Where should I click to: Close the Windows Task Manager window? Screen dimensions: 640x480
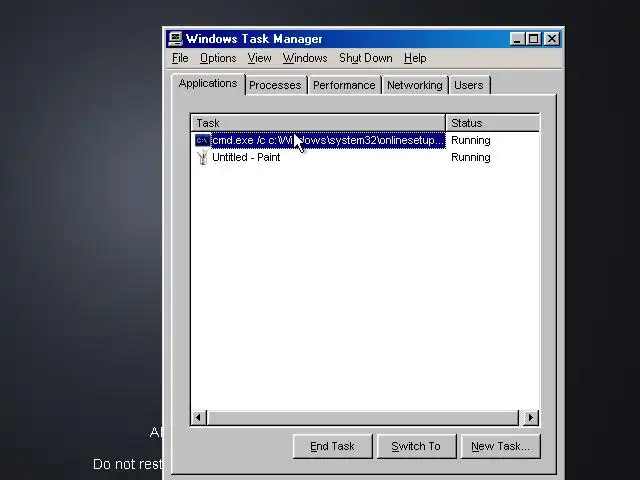[552, 39]
